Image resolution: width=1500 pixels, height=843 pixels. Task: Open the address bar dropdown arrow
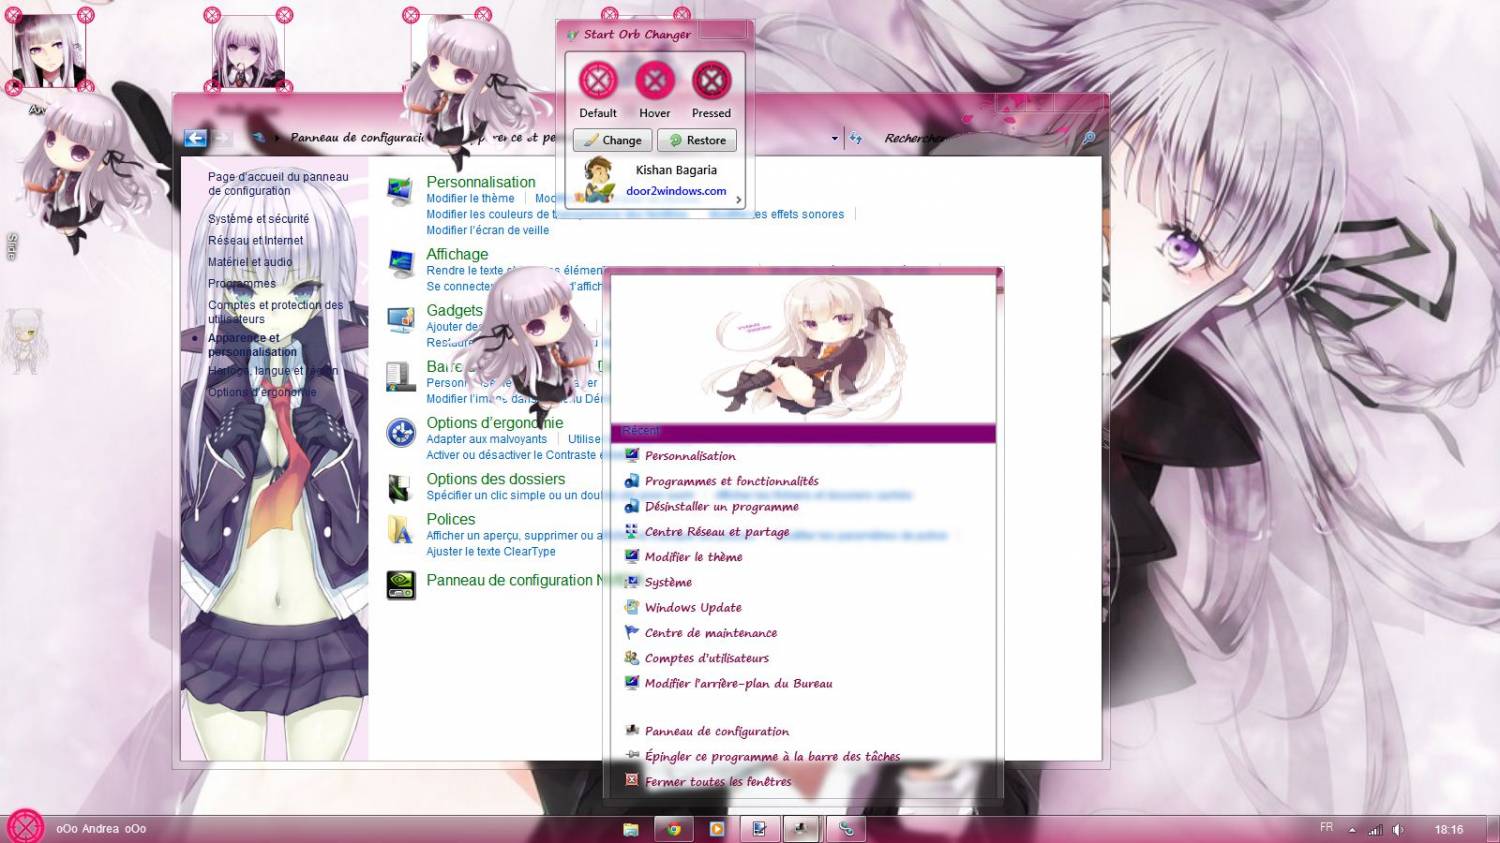point(833,138)
